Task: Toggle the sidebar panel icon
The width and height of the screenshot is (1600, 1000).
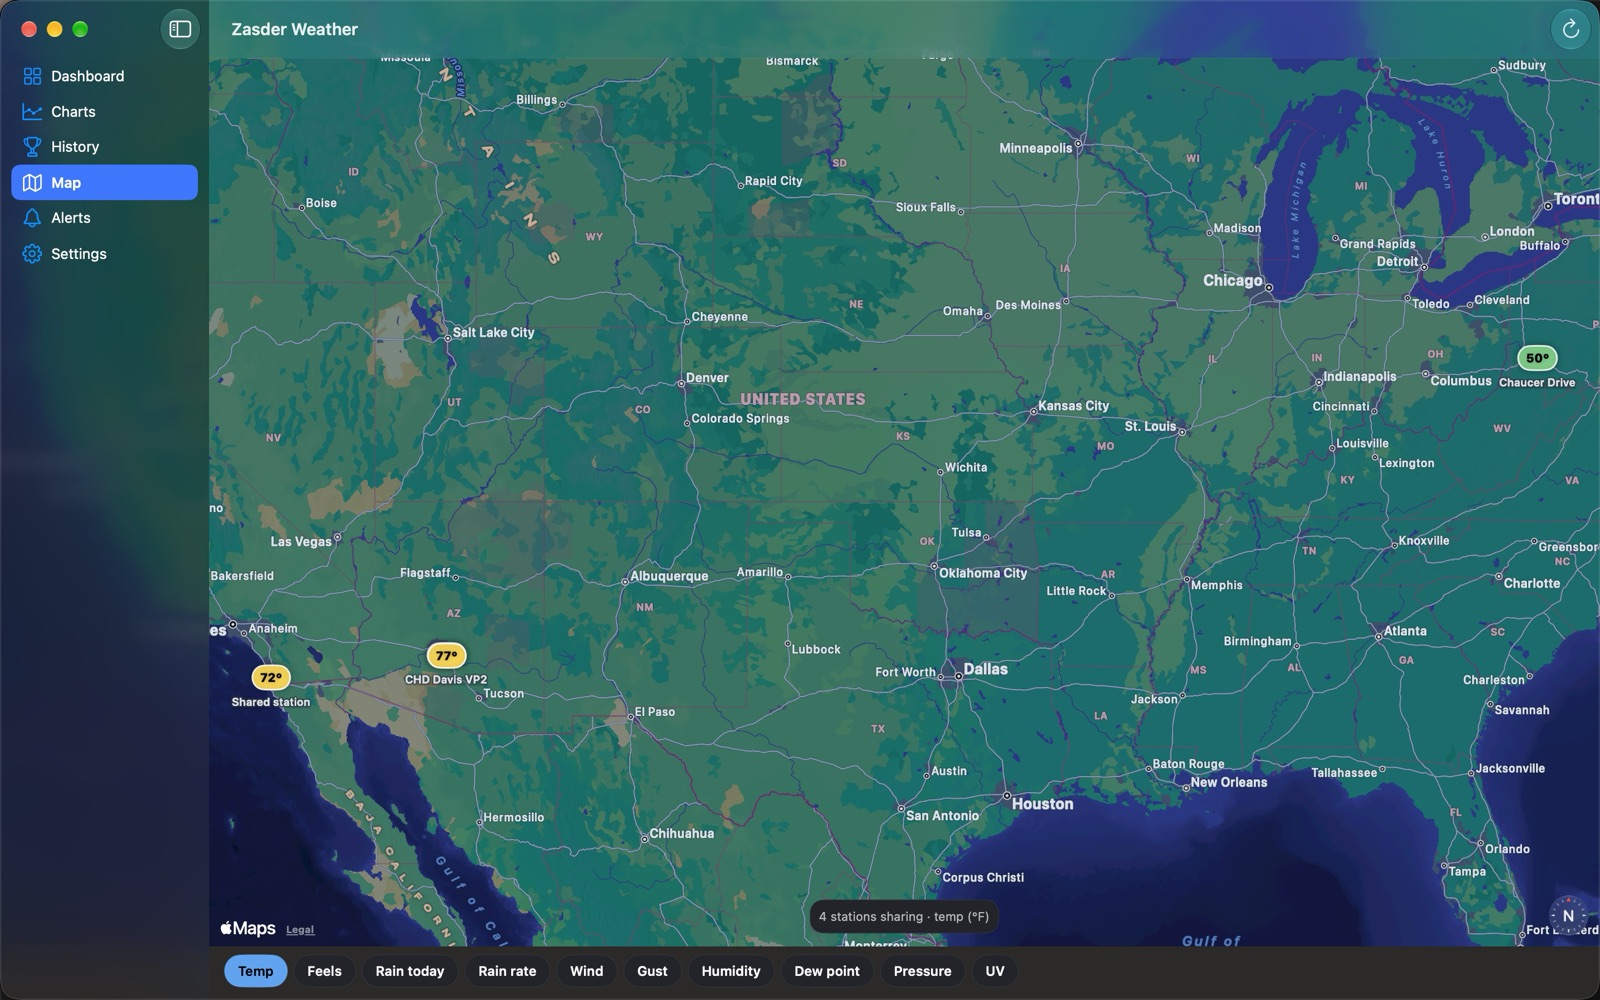Action: 180,29
